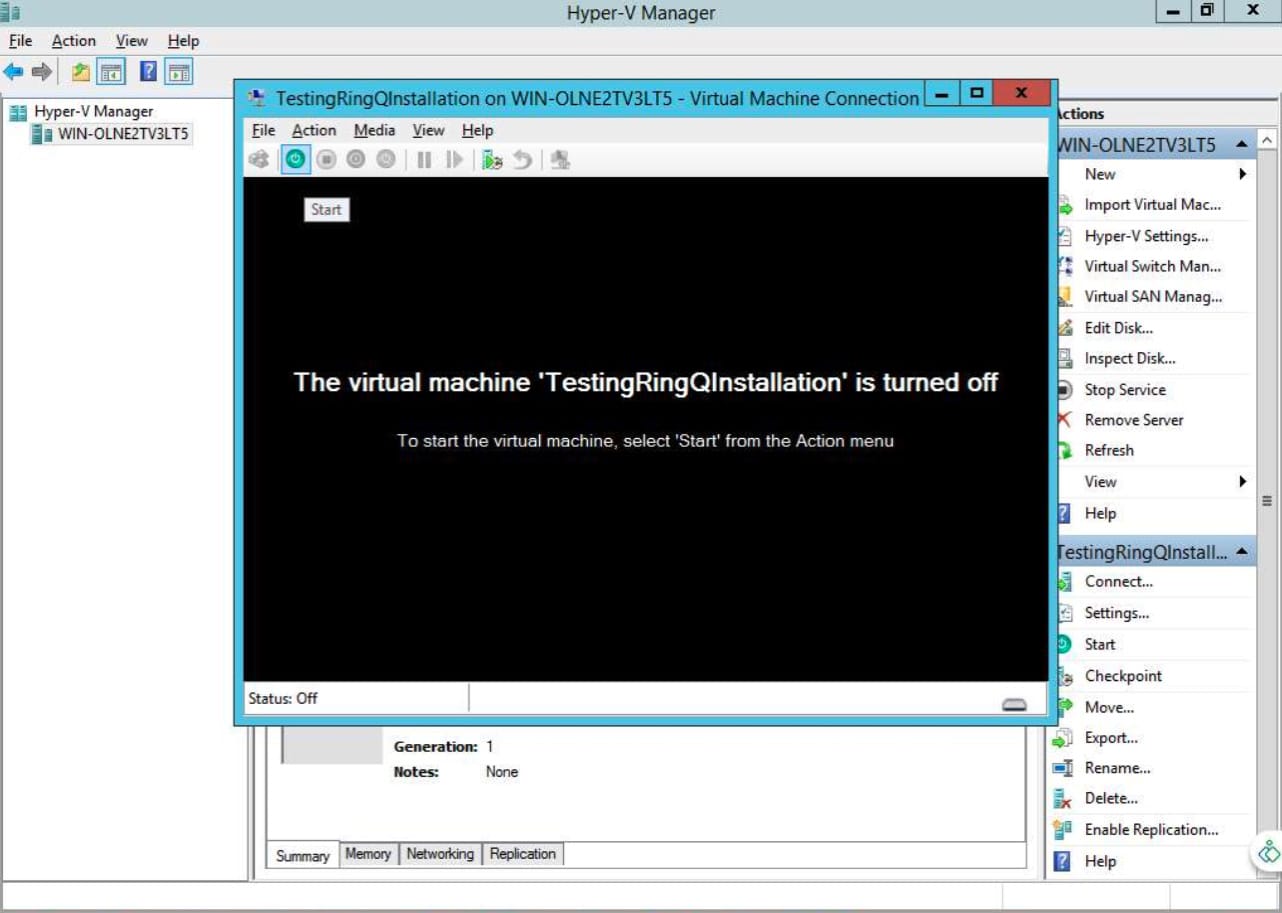1282x913 pixels.
Task: Expand the New submenu in Actions pane
Action: coord(1099,174)
